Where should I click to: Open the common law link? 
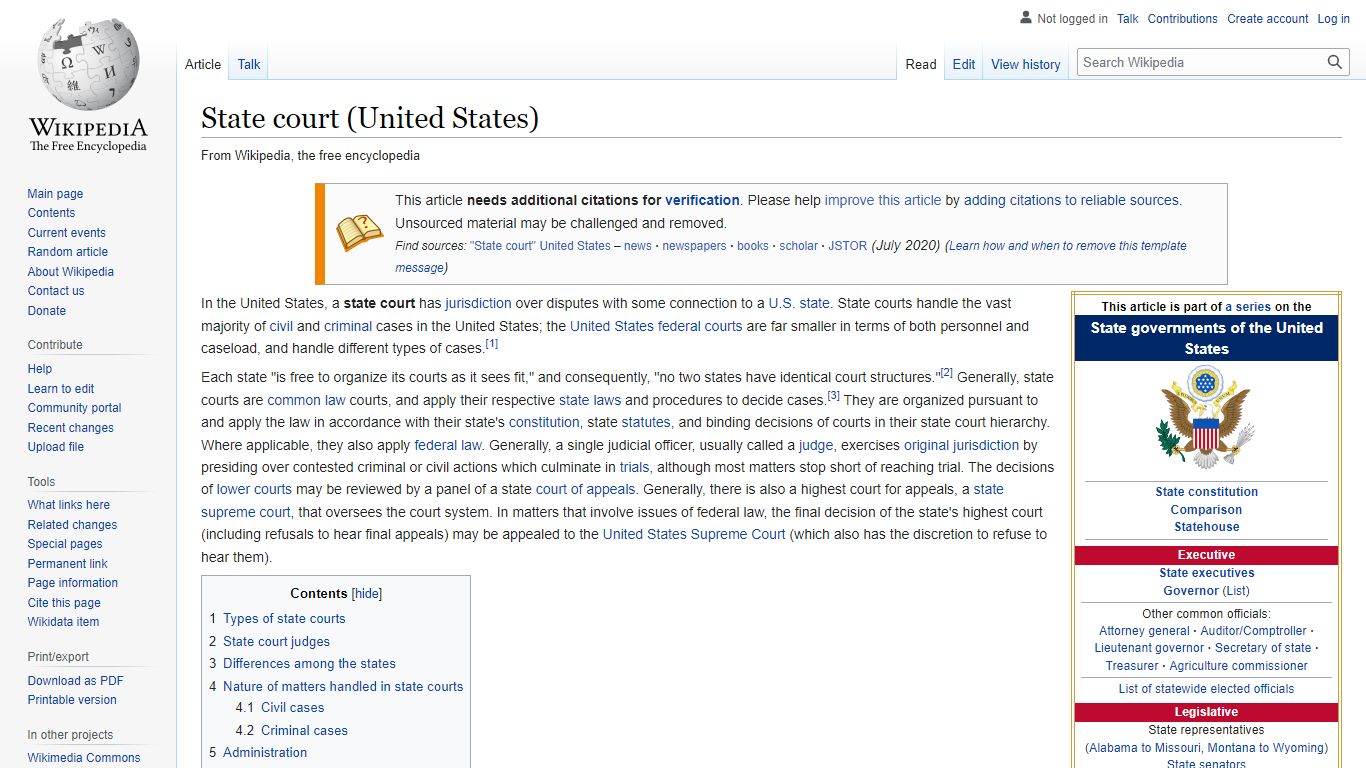tap(306, 400)
